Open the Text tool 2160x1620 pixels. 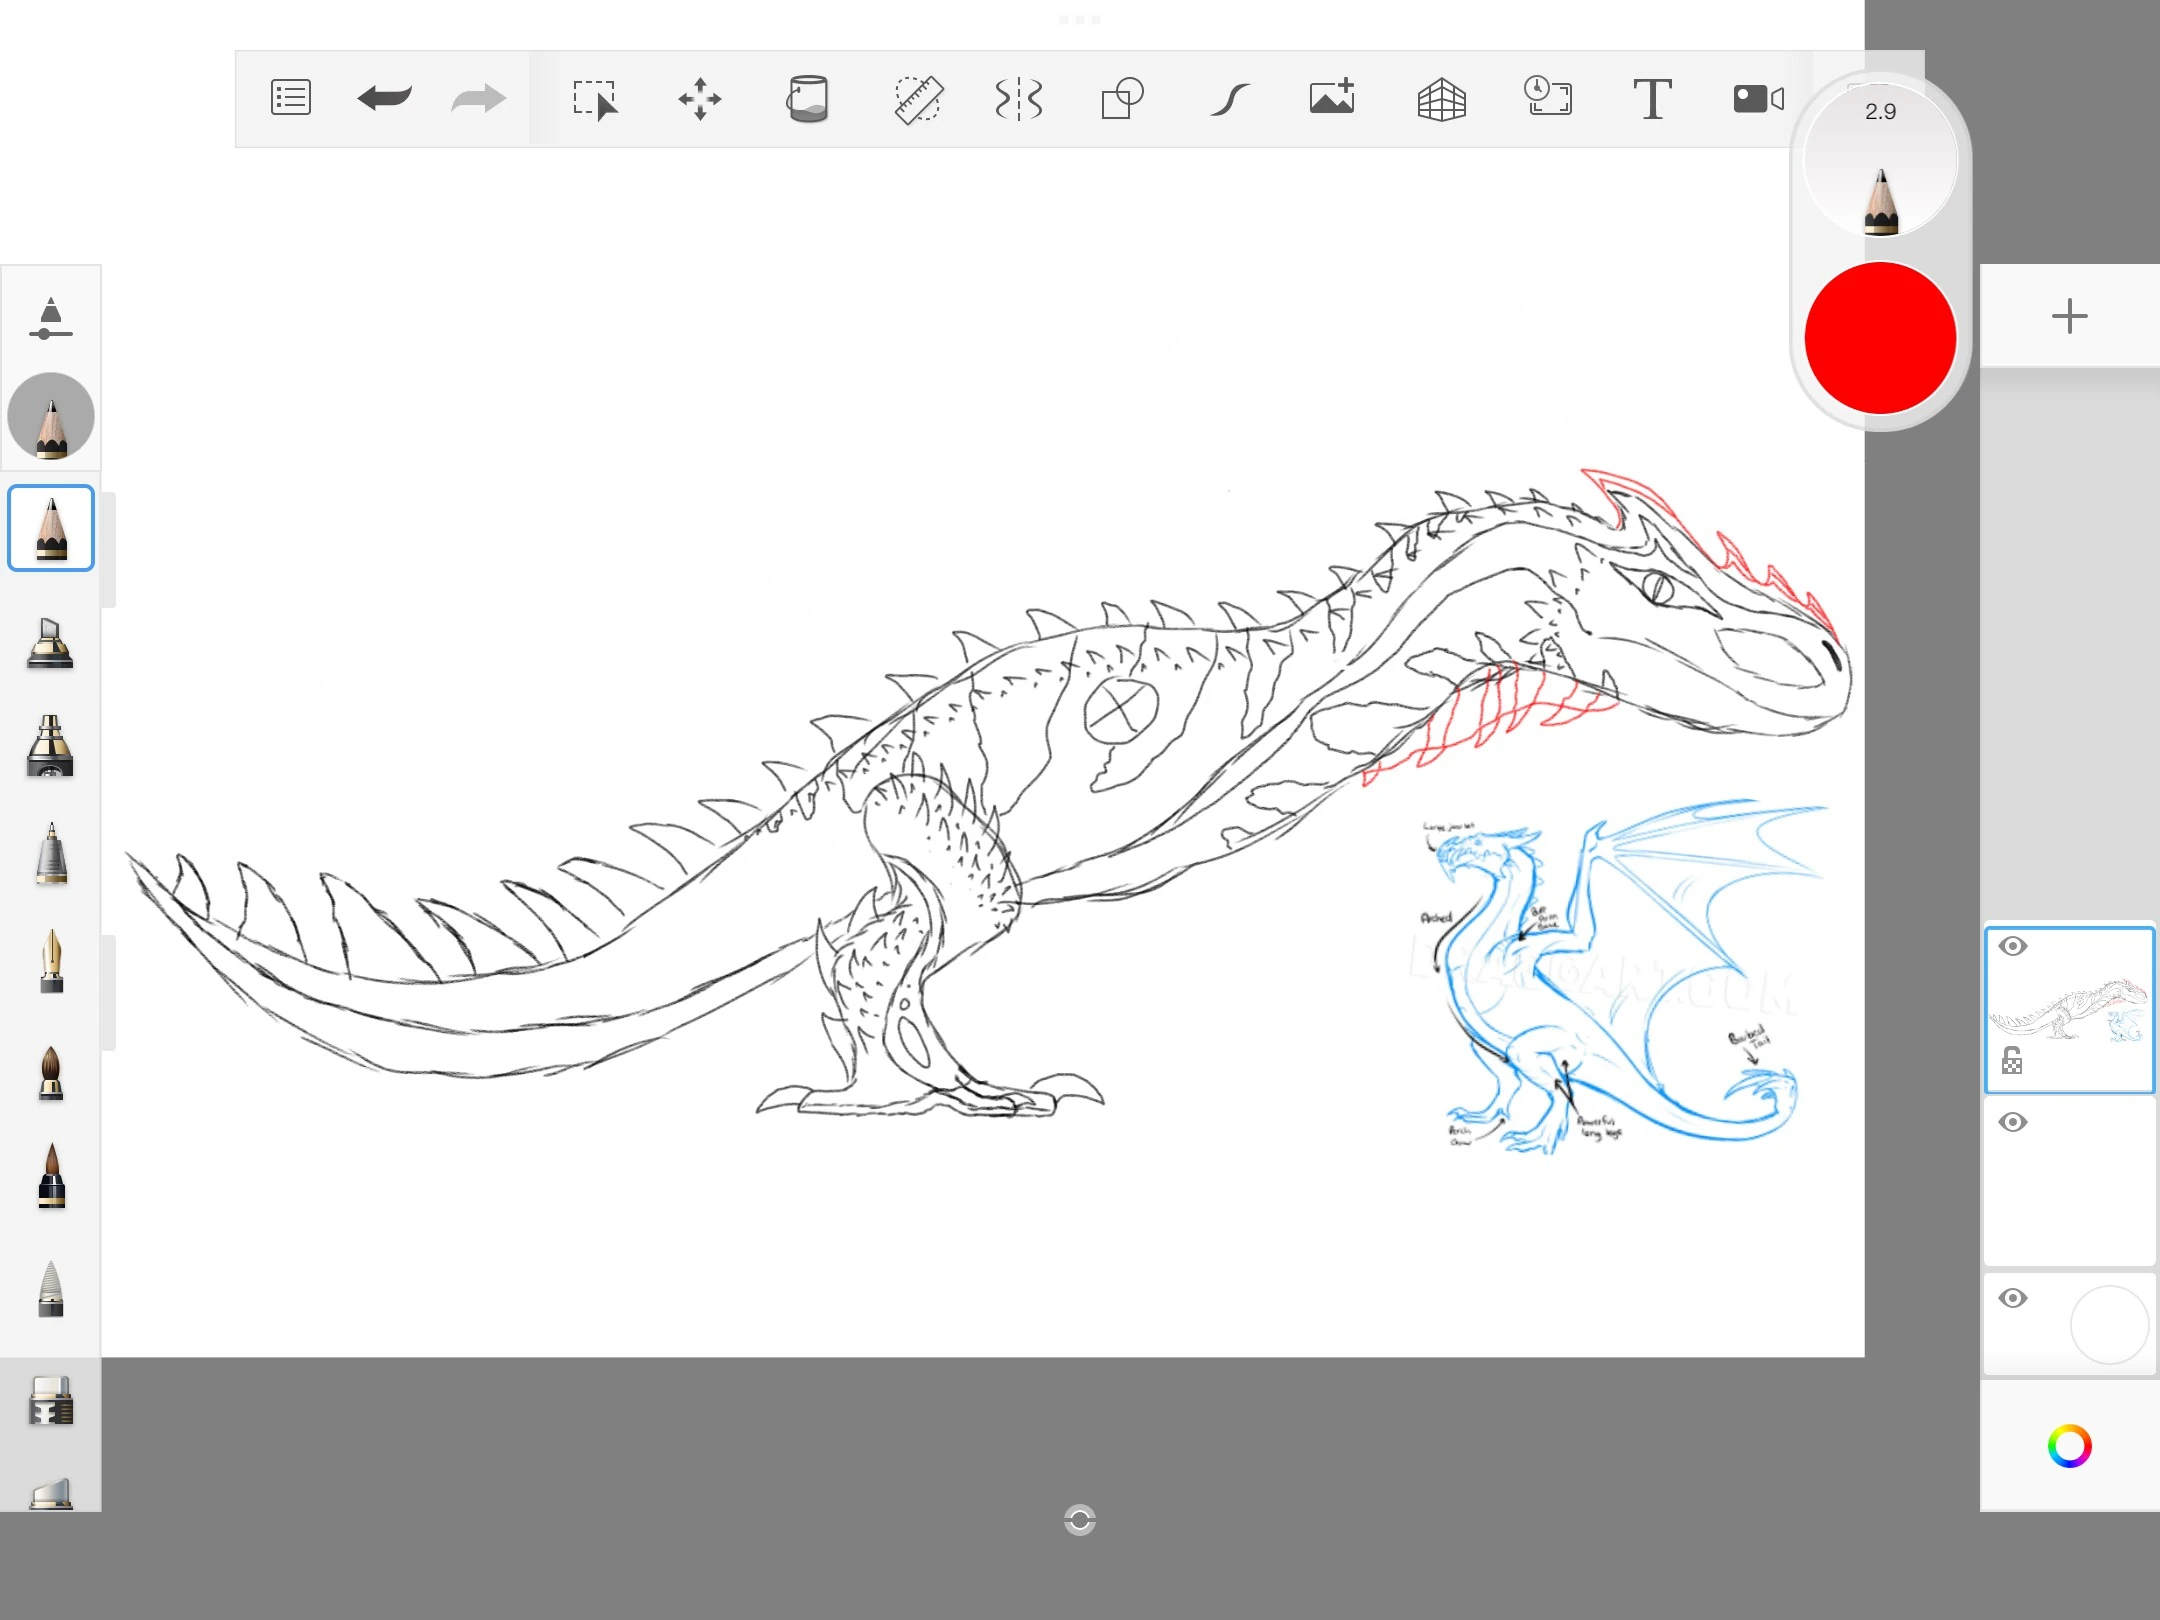1652,98
